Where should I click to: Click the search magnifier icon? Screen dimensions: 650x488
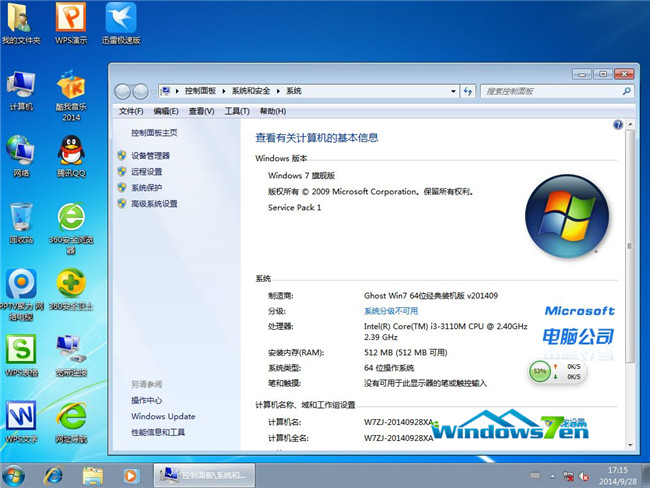pos(627,91)
